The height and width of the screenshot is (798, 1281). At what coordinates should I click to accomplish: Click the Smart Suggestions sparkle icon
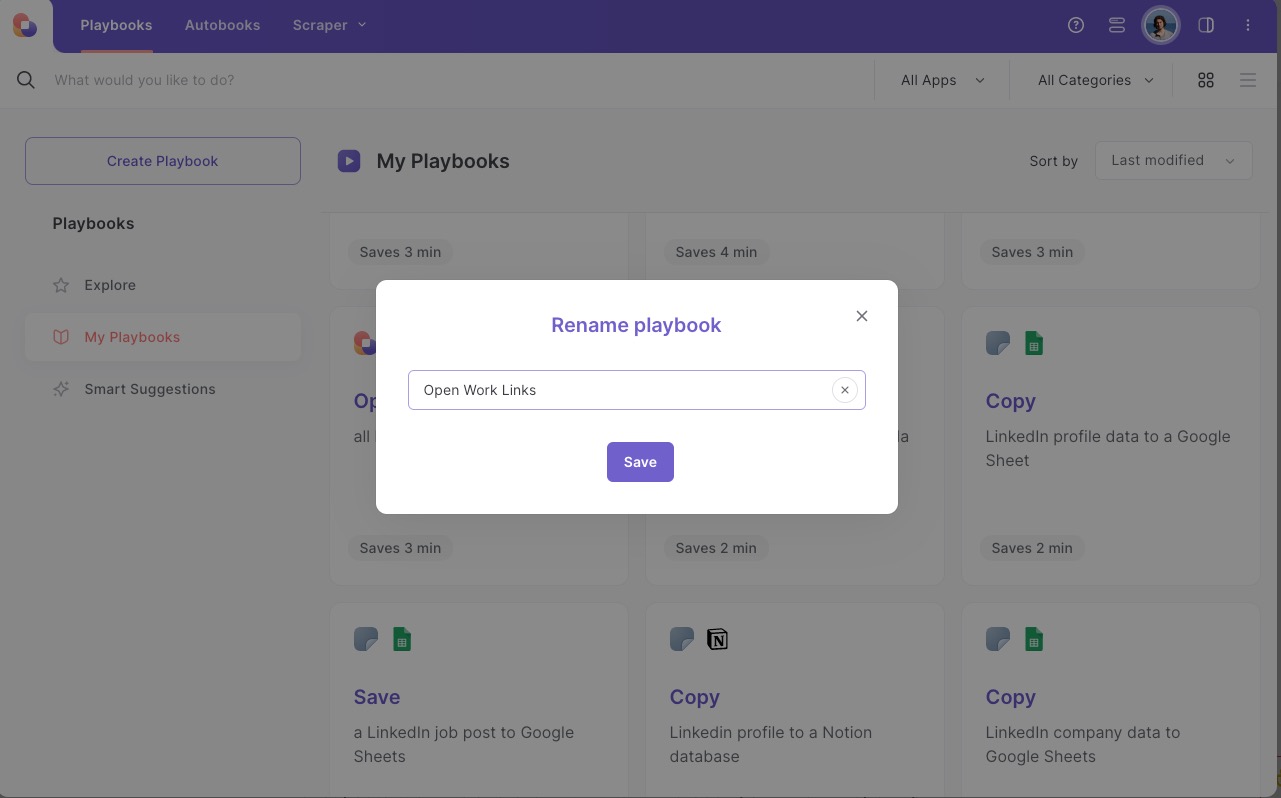tap(61, 389)
